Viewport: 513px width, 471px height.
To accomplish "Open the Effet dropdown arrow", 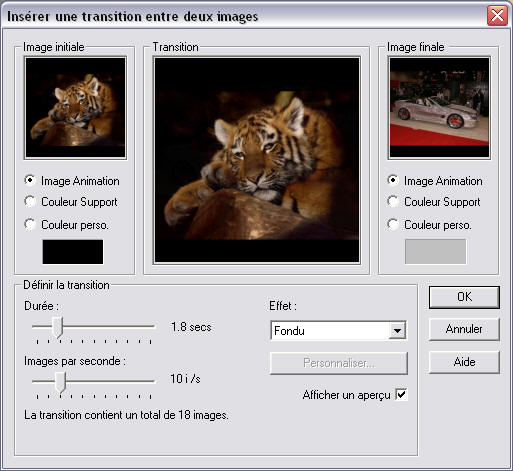I will point(397,331).
